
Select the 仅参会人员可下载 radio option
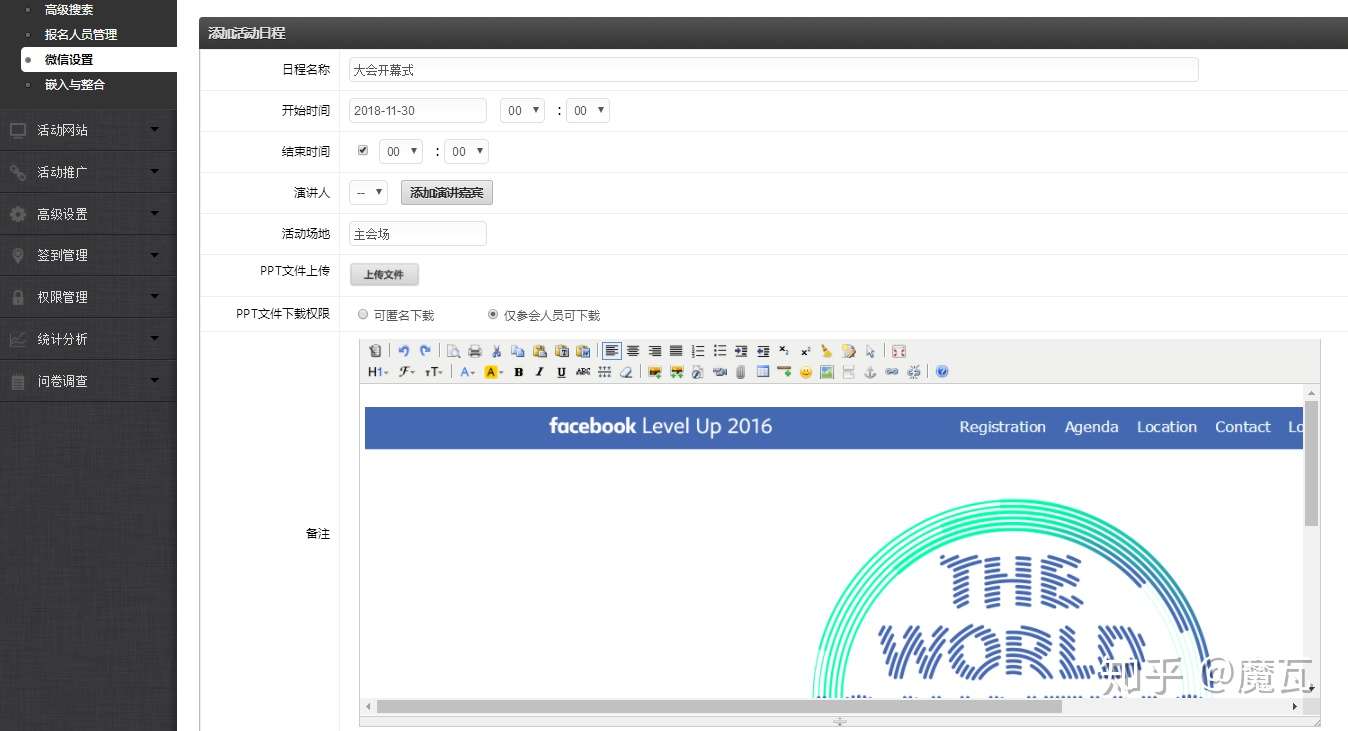click(492, 314)
